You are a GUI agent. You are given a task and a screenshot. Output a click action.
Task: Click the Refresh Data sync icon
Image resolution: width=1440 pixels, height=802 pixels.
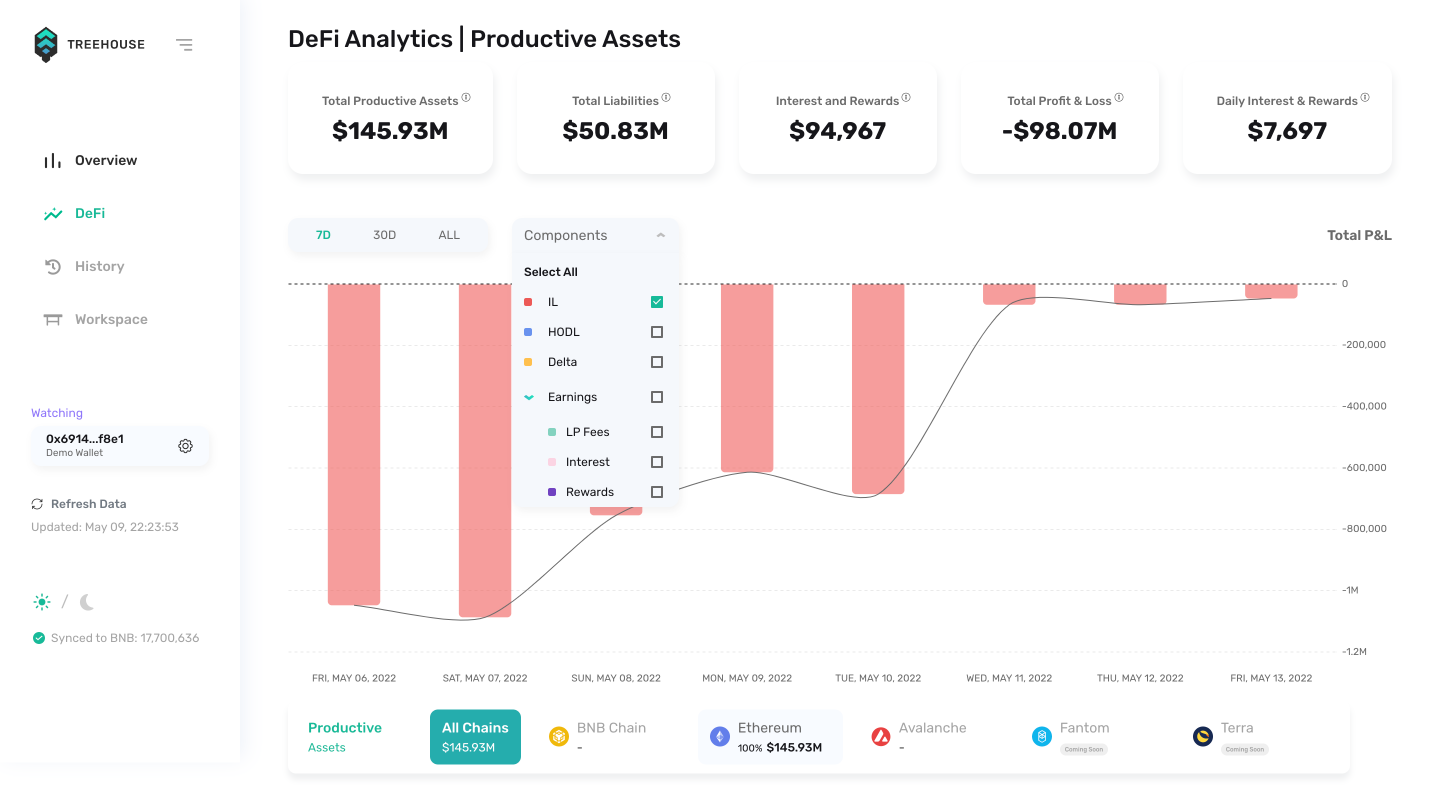pos(38,504)
